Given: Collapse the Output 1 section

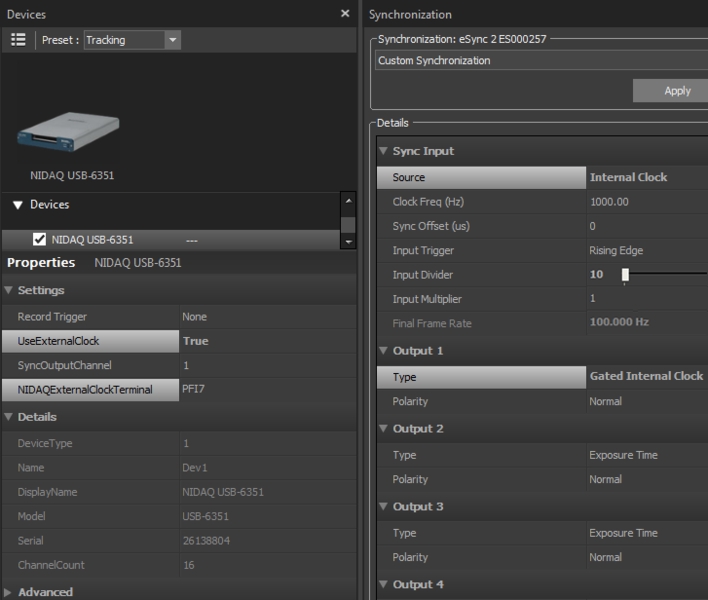Looking at the screenshot, I should (x=383, y=351).
